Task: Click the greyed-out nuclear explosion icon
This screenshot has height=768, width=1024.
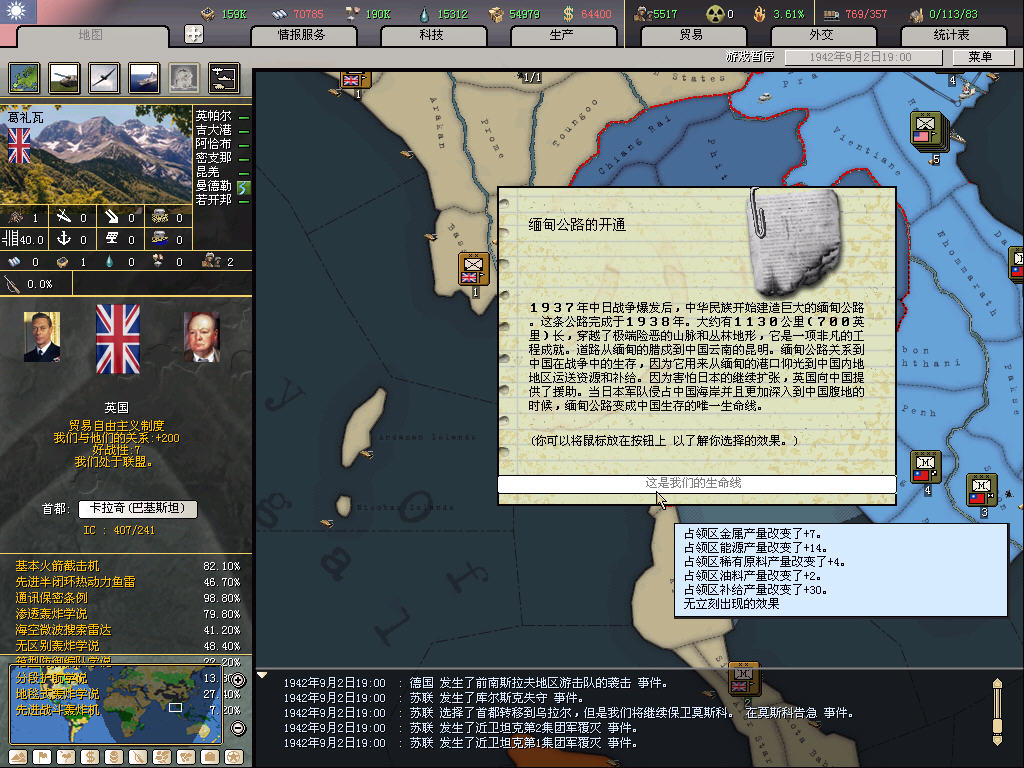Action: point(184,78)
